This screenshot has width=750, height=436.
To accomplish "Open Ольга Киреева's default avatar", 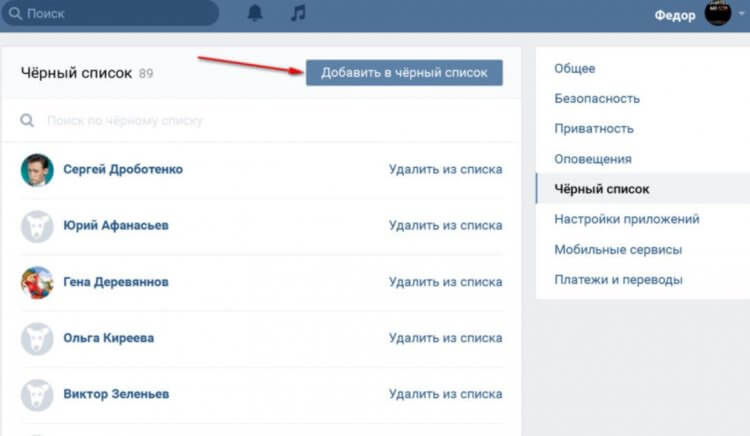I will (x=37, y=338).
